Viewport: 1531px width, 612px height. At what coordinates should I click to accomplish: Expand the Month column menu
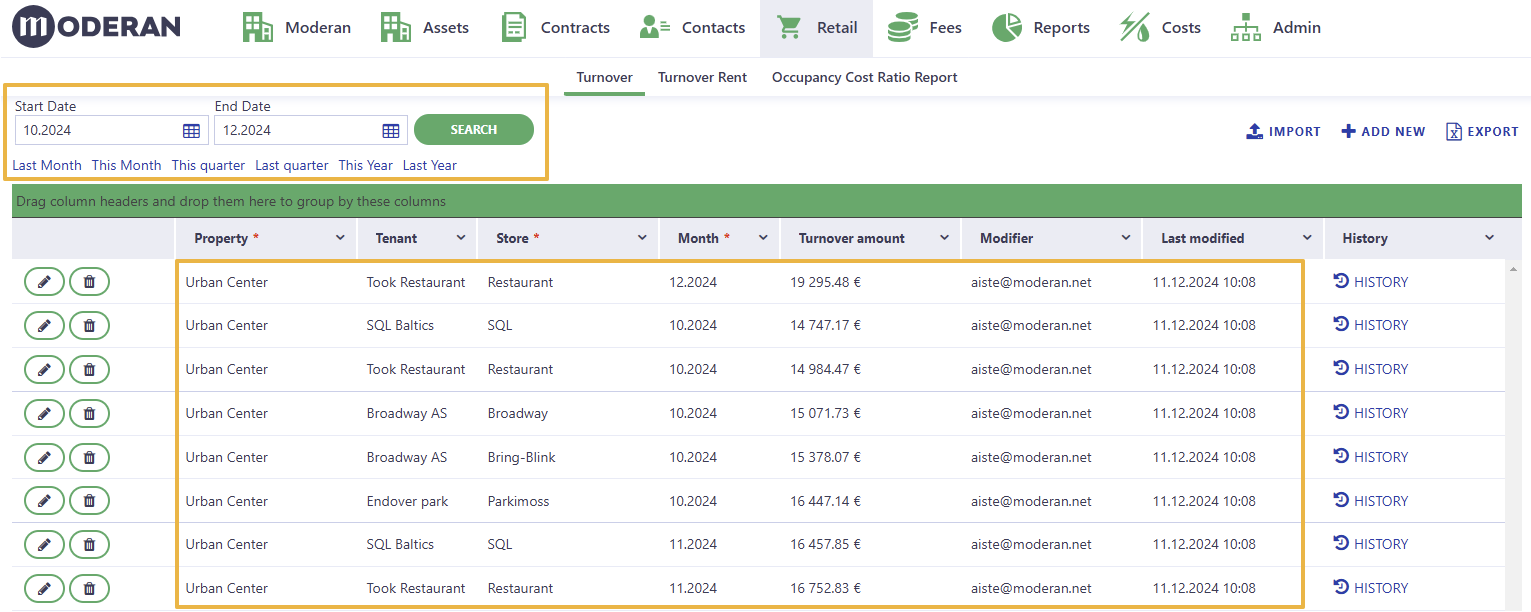click(x=763, y=238)
